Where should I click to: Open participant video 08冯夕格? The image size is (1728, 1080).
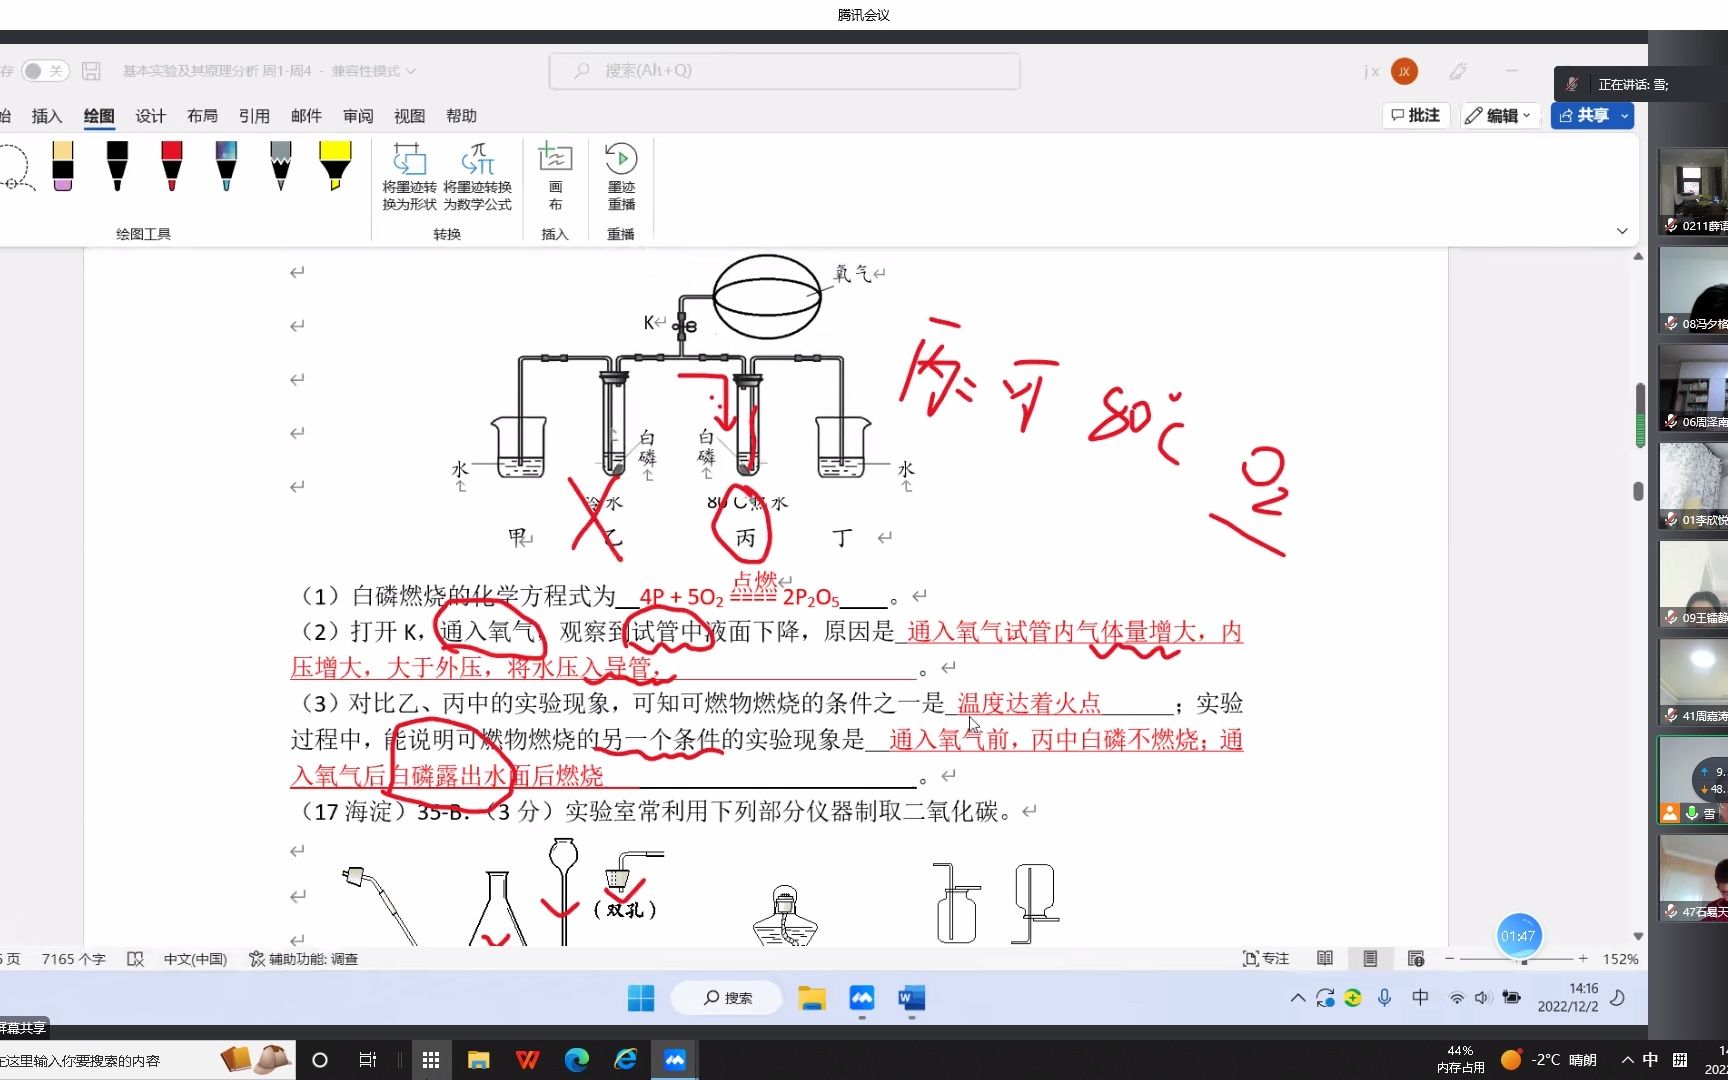point(1693,289)
